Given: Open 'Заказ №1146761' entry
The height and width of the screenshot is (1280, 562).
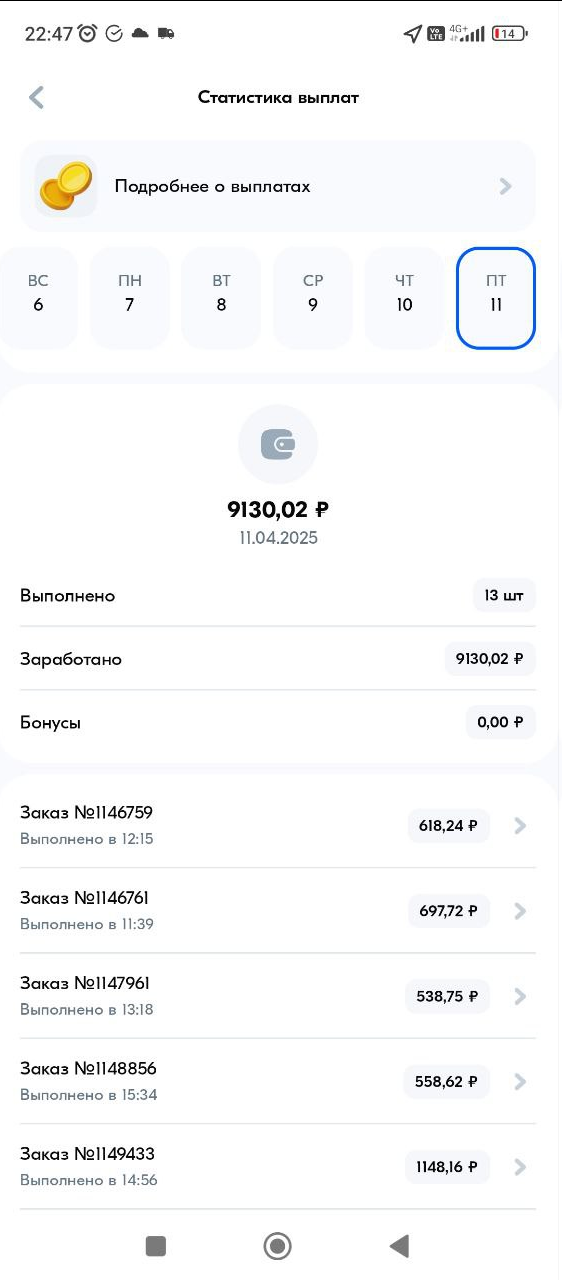Looking at the screenshot, I should [x=278, y=911].
